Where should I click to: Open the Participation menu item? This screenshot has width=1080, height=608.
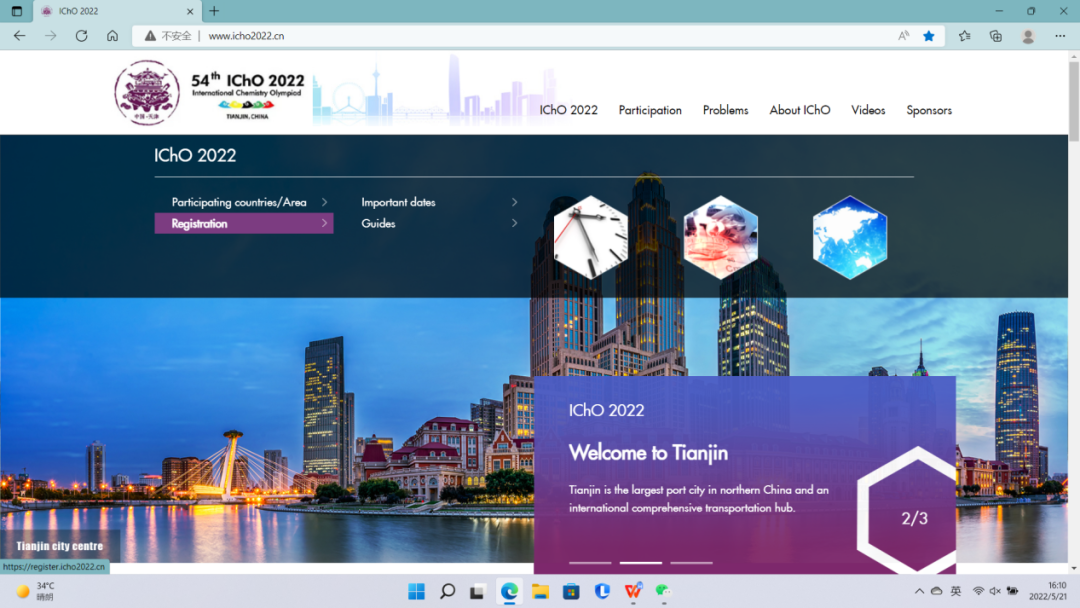[x=650, y=110]
